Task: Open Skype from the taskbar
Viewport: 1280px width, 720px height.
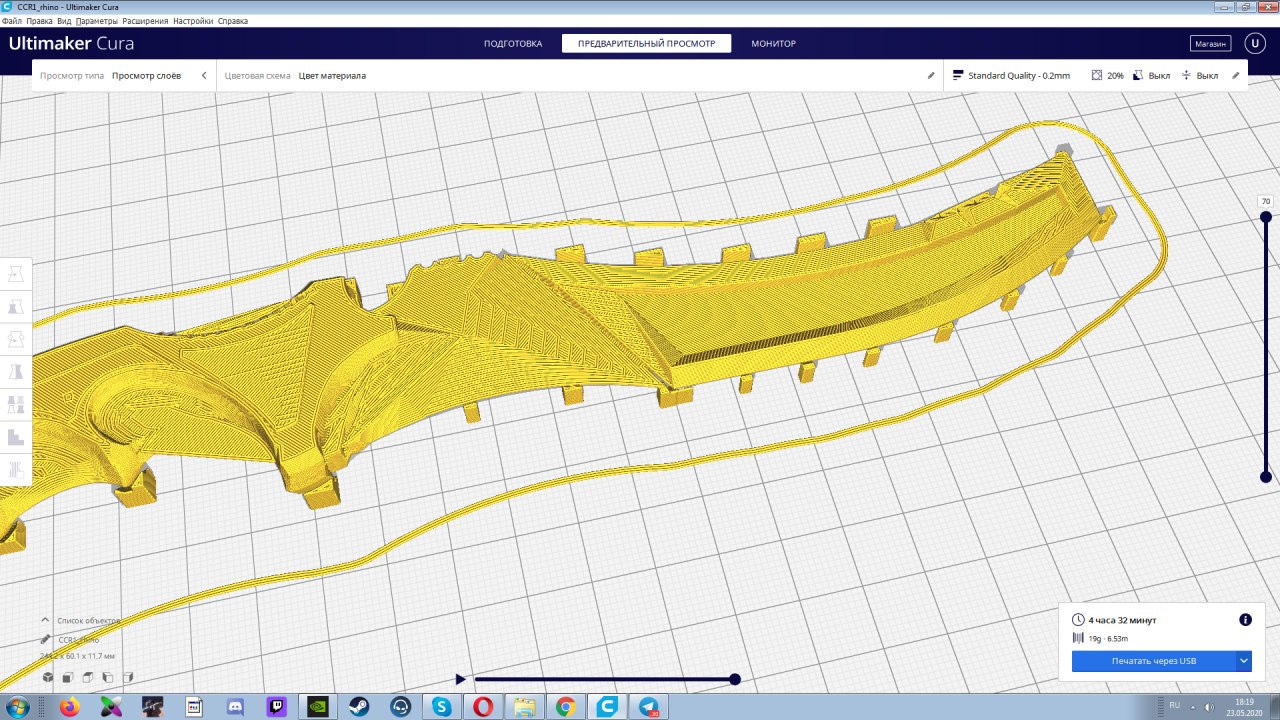Action: click(x=442, y=707)
